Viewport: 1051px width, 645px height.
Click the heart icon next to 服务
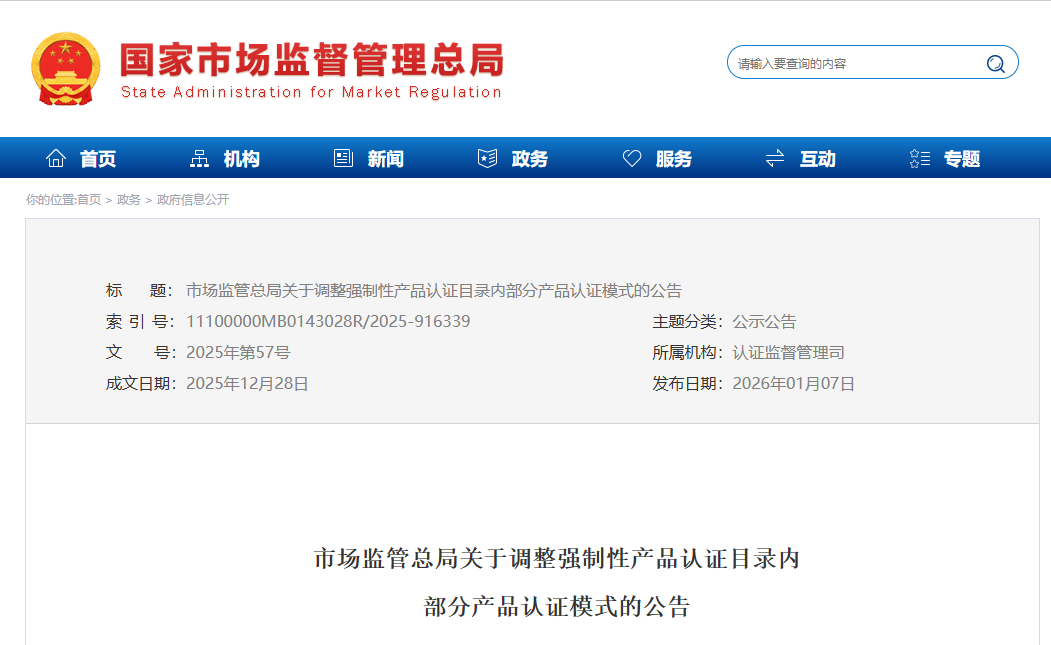[x=631, y=157]
